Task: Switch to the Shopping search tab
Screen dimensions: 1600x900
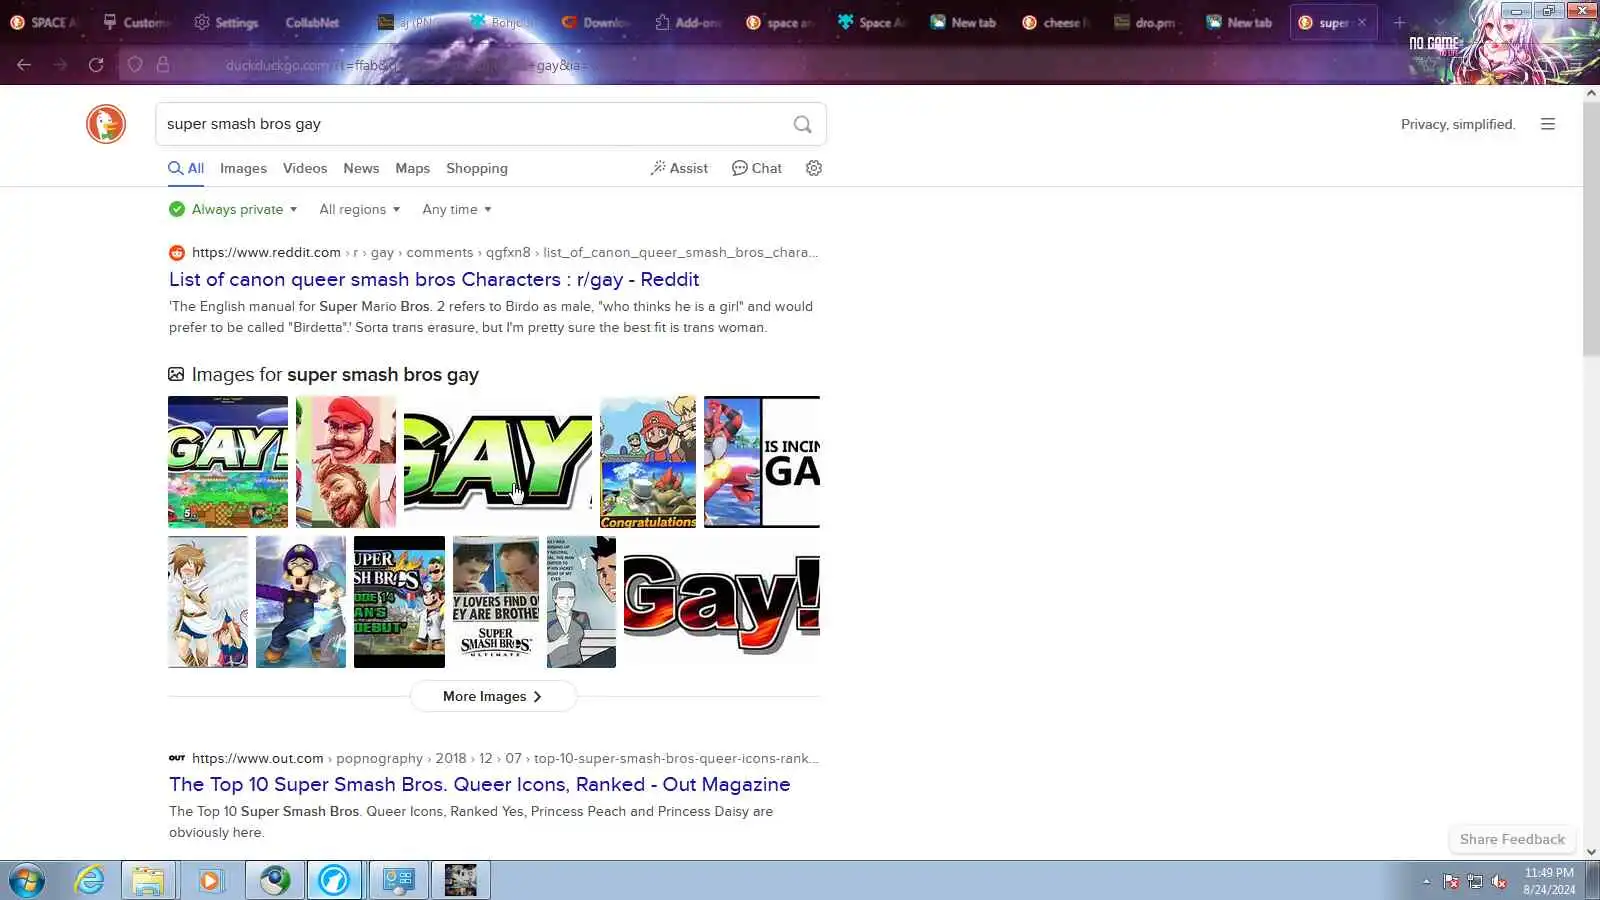Action: (x=477, y=168)
